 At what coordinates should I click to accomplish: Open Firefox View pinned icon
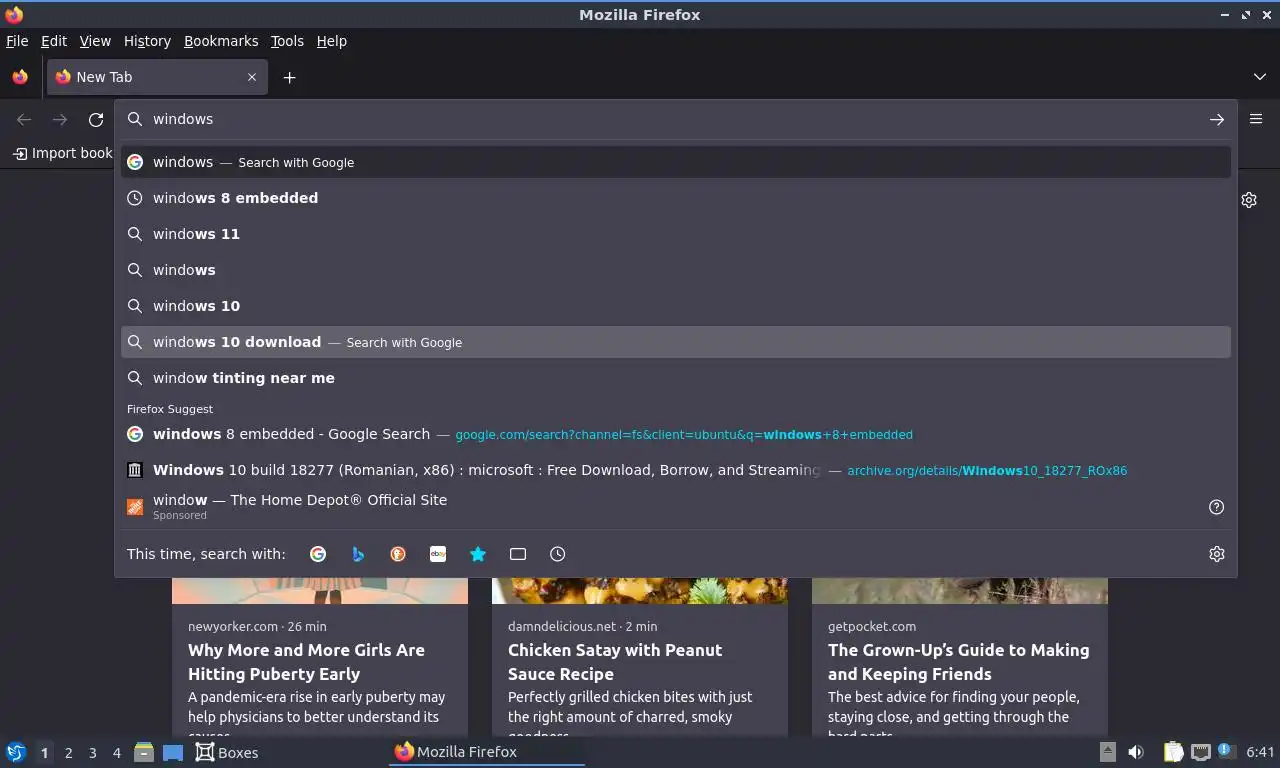click(x=20, y=77)
